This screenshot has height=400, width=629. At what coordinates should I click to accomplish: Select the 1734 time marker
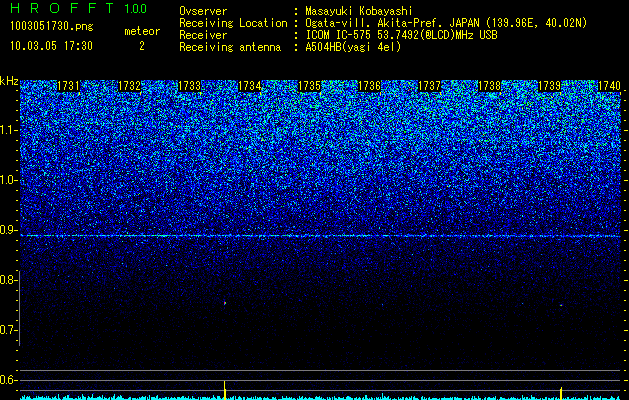[250, 86]
